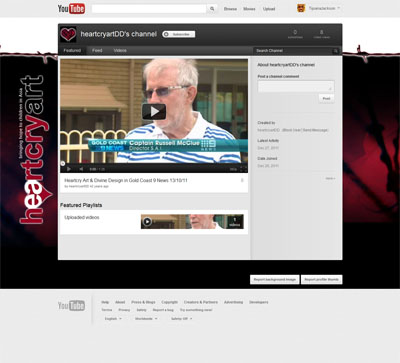The image size is (400, 363).
Task: Click the Help footer link
Action: pos(105,302)
